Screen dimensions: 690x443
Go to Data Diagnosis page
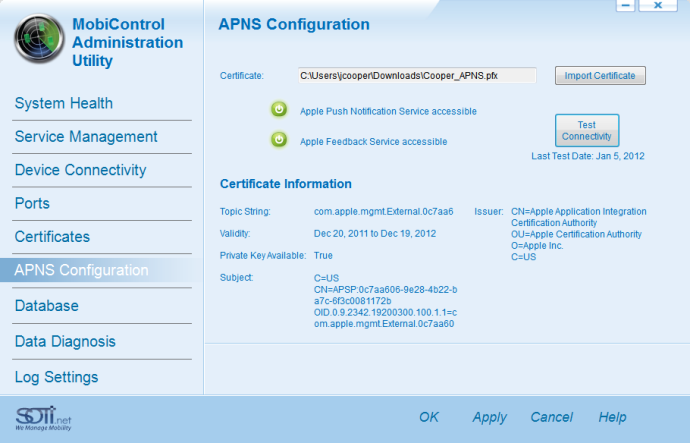65,341
